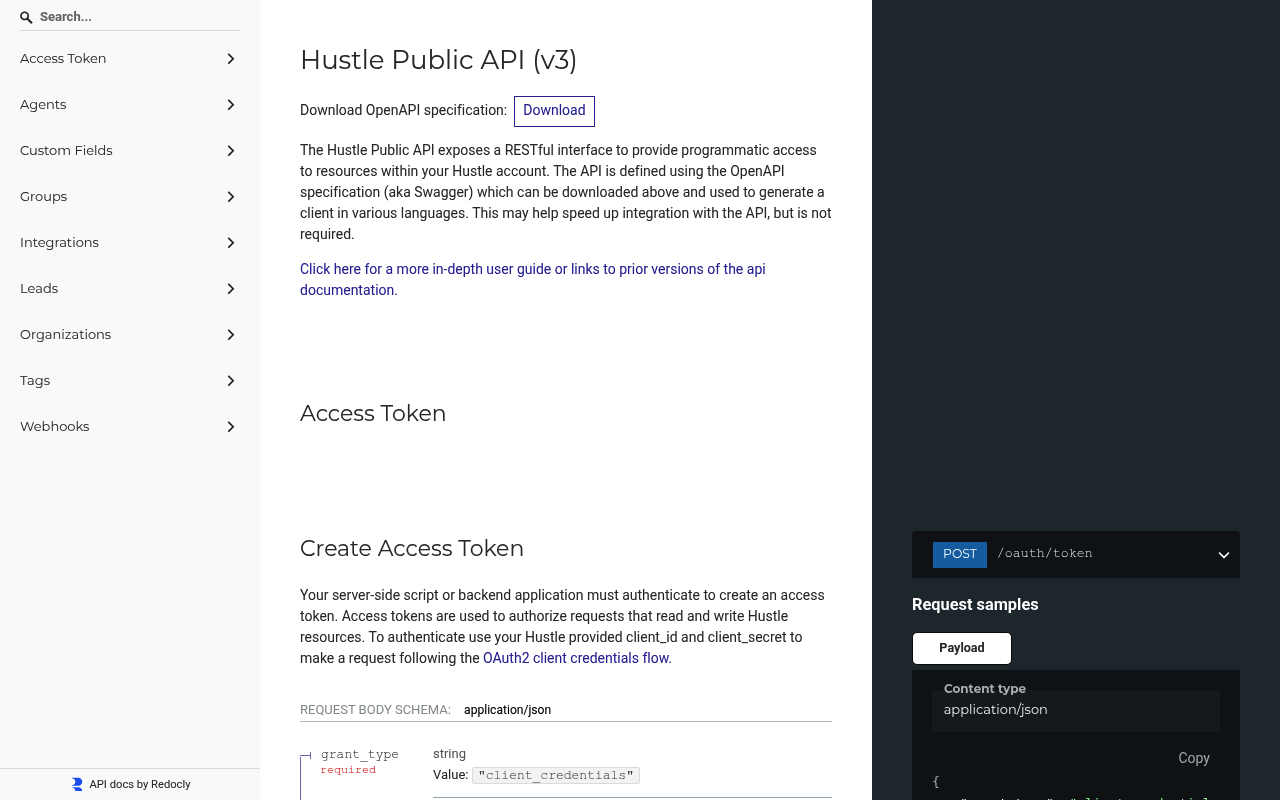Open the Webhooks sidebar section
The height and width of the screenshot is (800, 1280).
coord(130,426)
